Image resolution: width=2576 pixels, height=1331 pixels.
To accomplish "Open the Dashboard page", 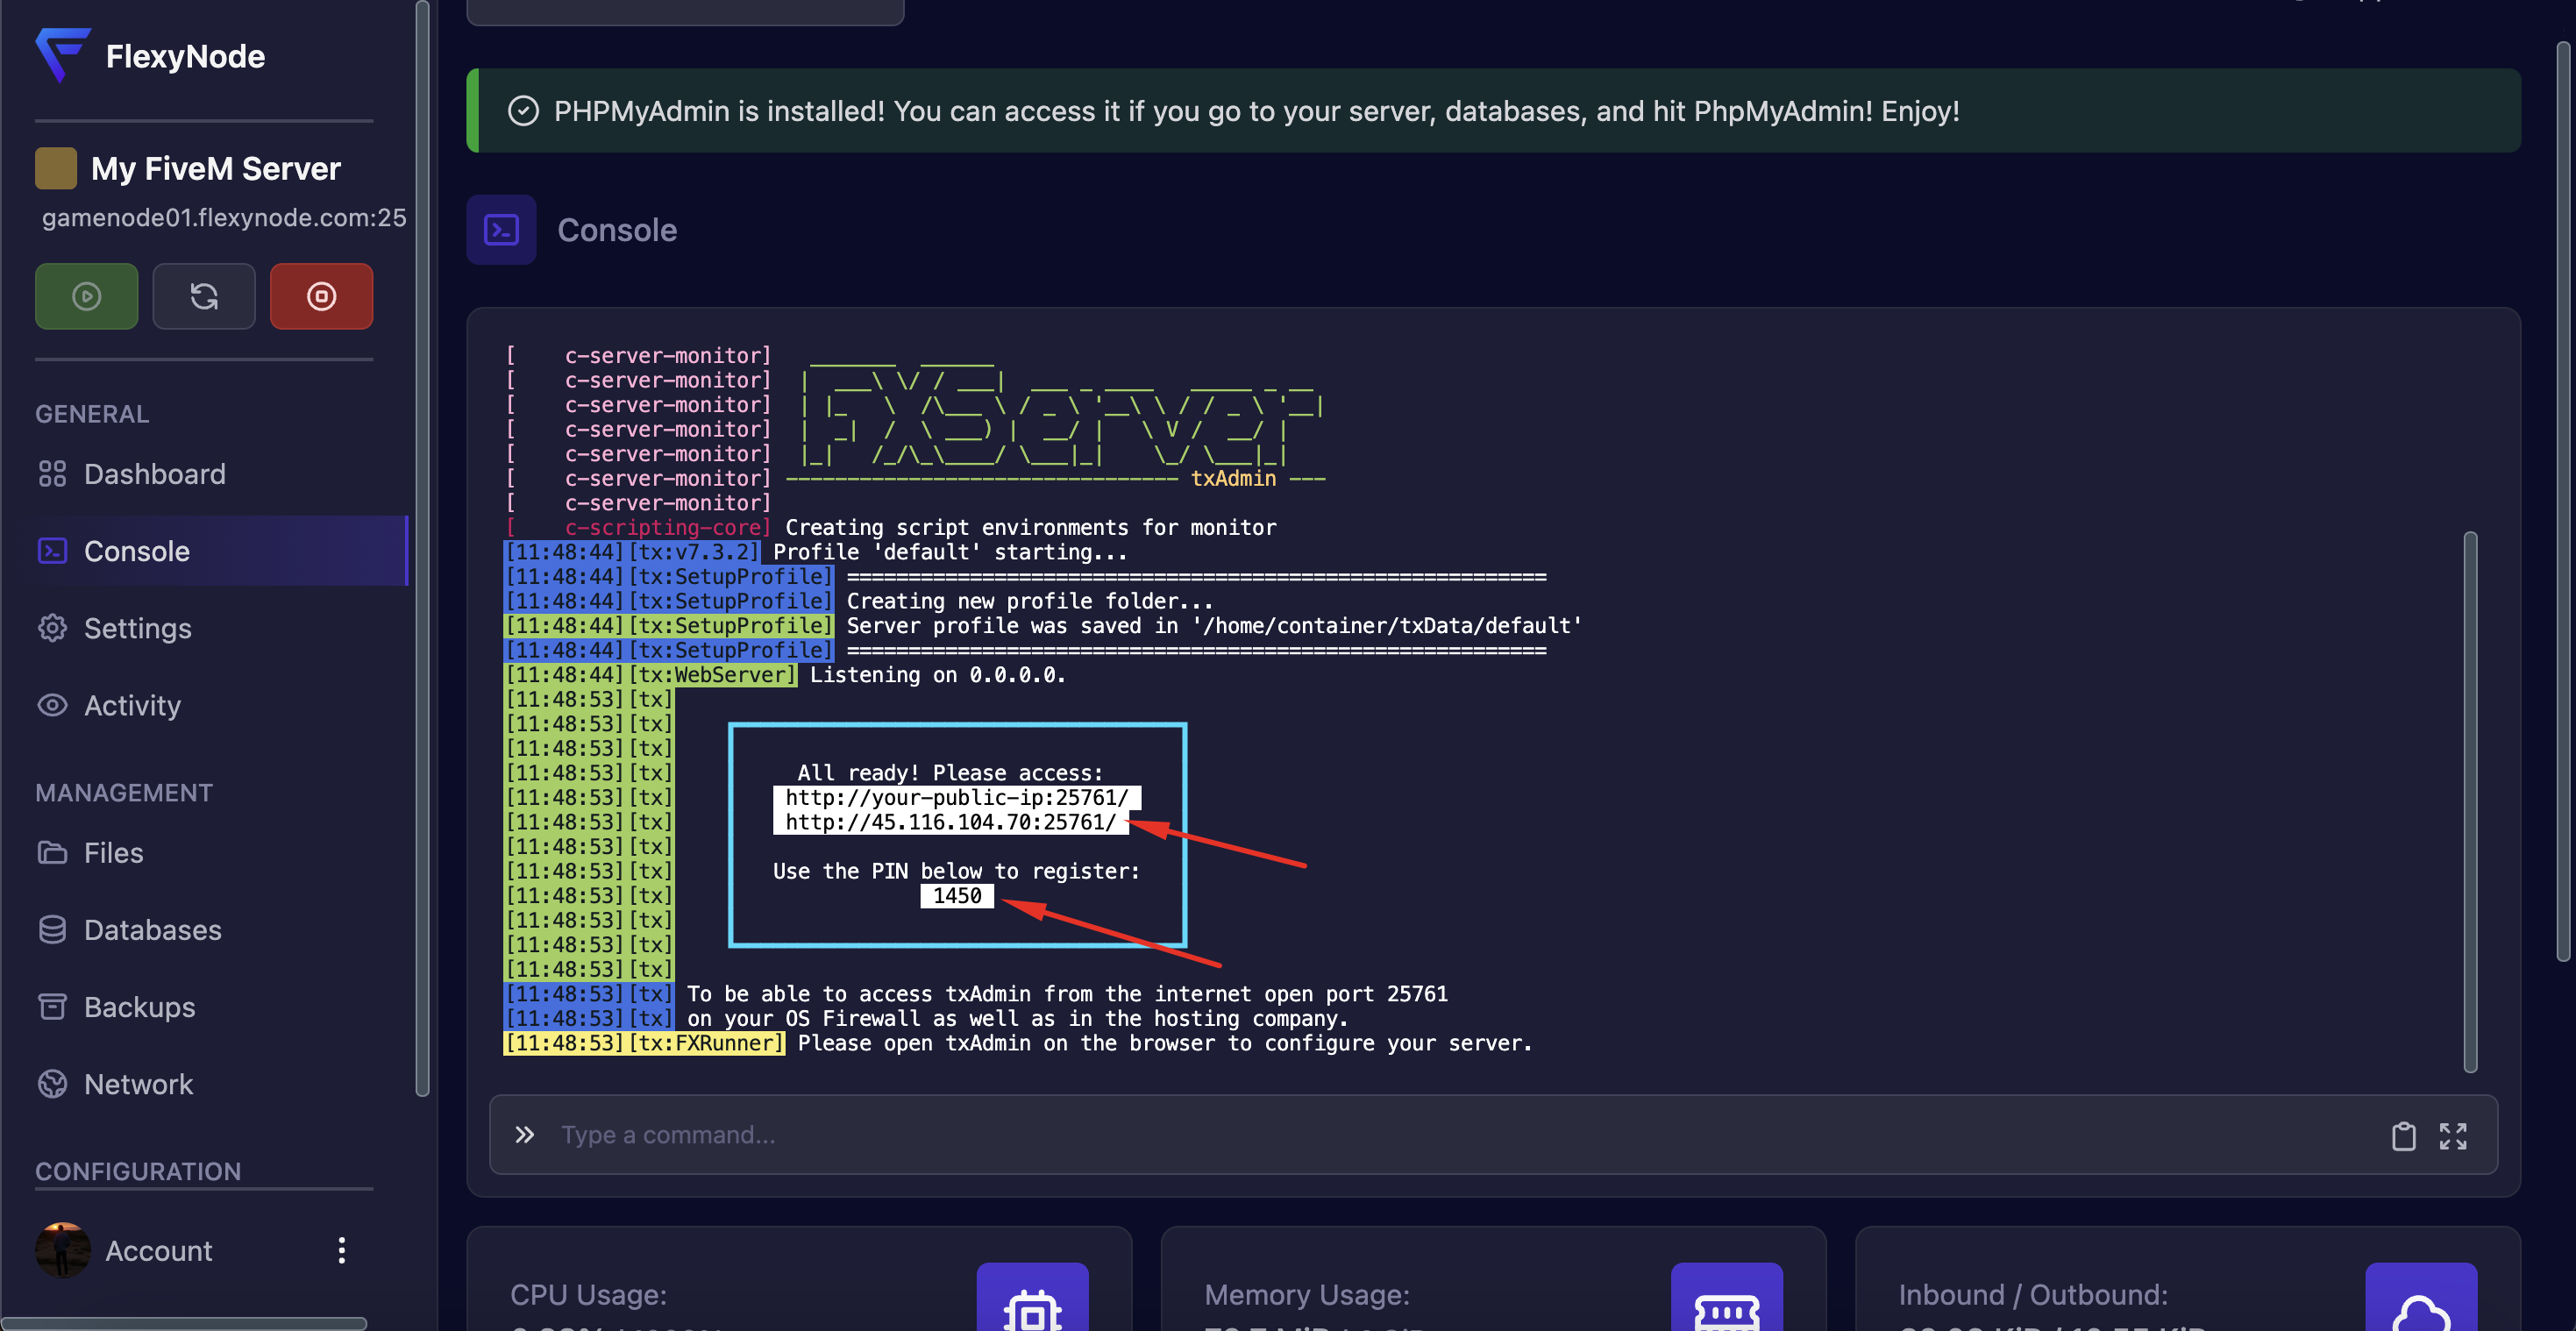I will [x=154, y=474].
